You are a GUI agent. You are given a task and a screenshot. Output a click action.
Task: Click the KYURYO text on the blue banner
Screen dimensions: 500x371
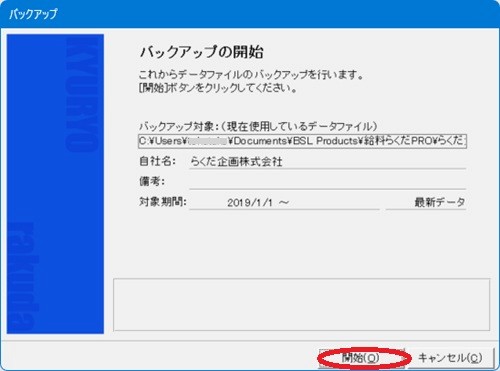coord(82,94)
